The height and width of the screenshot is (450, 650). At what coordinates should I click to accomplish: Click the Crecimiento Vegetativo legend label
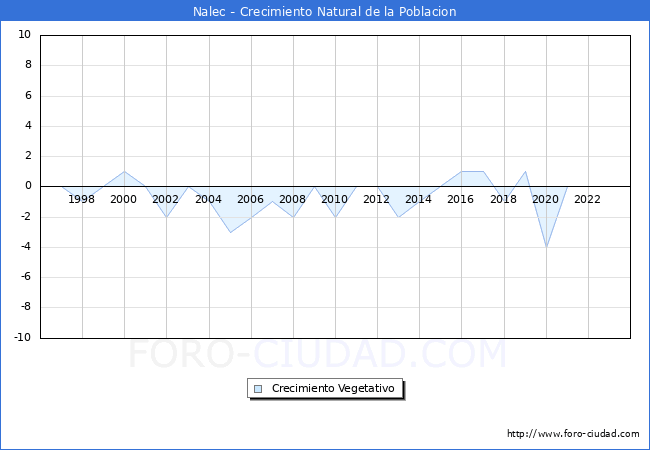[x=333, y=388]
